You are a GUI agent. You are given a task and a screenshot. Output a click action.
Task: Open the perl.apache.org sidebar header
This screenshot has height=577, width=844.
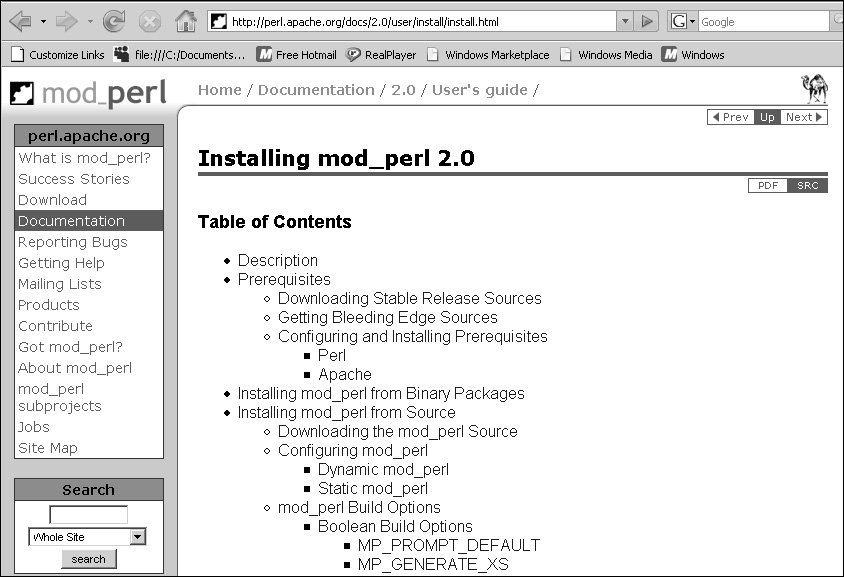(89, 136)
